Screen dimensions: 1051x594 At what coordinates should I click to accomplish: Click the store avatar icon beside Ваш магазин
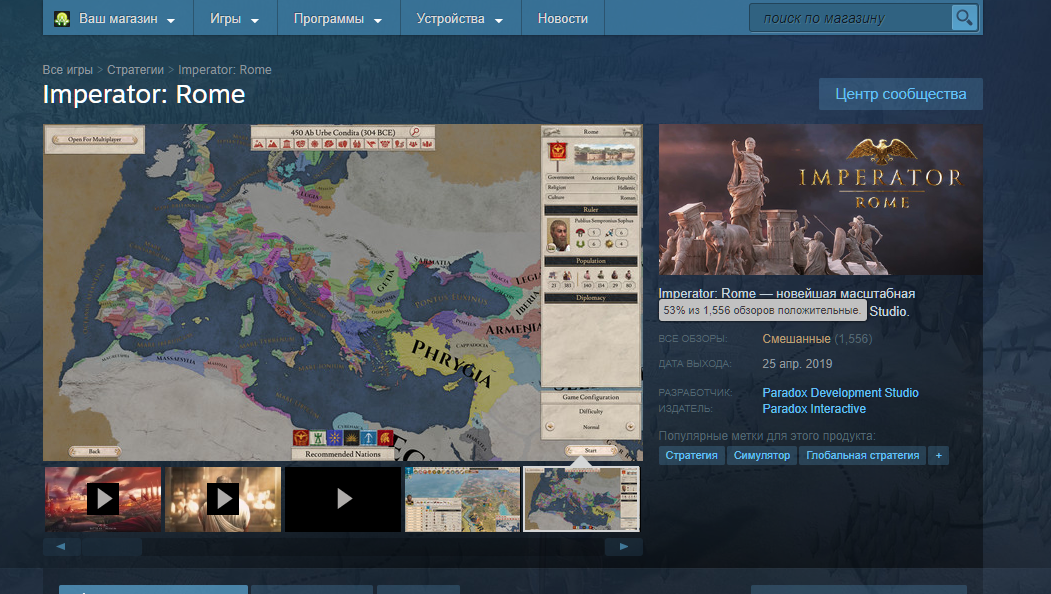(62, 19)
